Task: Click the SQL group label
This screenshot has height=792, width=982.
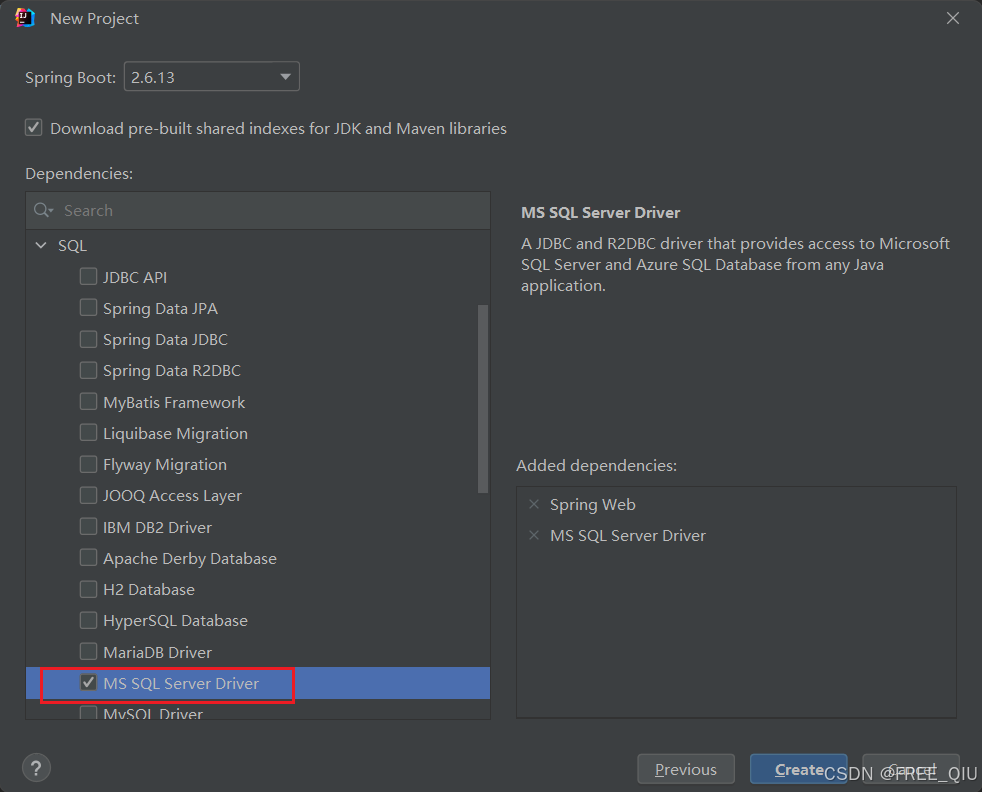Action: pos(73,245)
